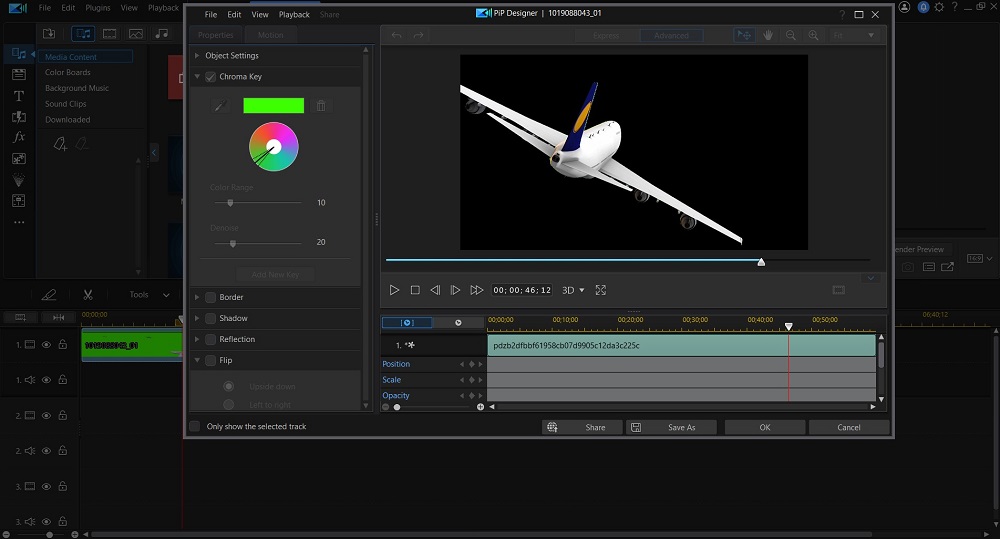
Task: Click the fullscreen preview icon
Action: pyautogui.click(x=601, y=290)
